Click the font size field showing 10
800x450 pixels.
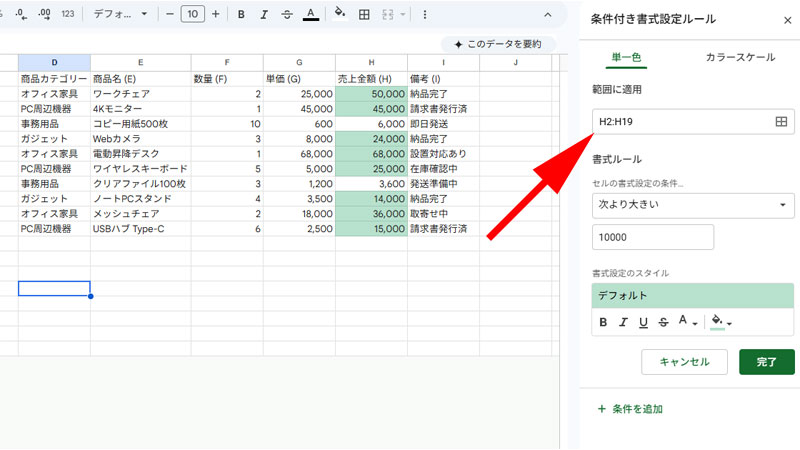(192, 14)
